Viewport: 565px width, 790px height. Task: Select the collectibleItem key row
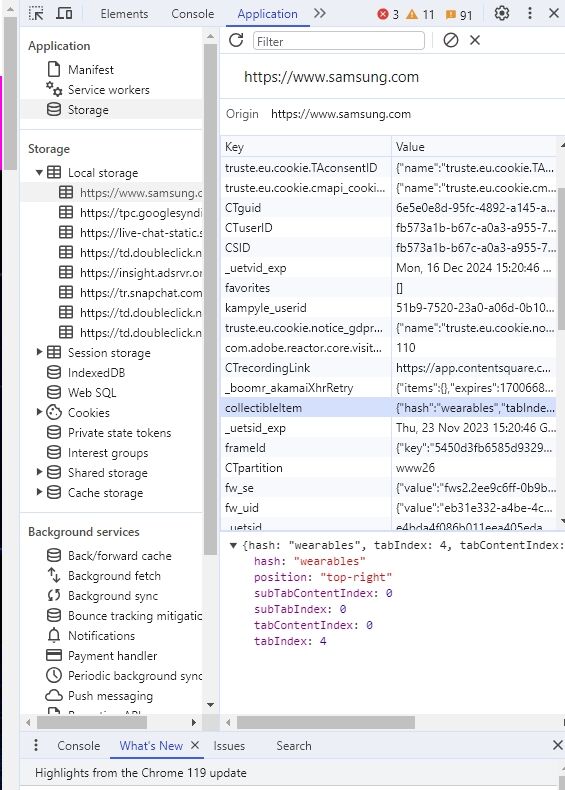click(389, 408)
